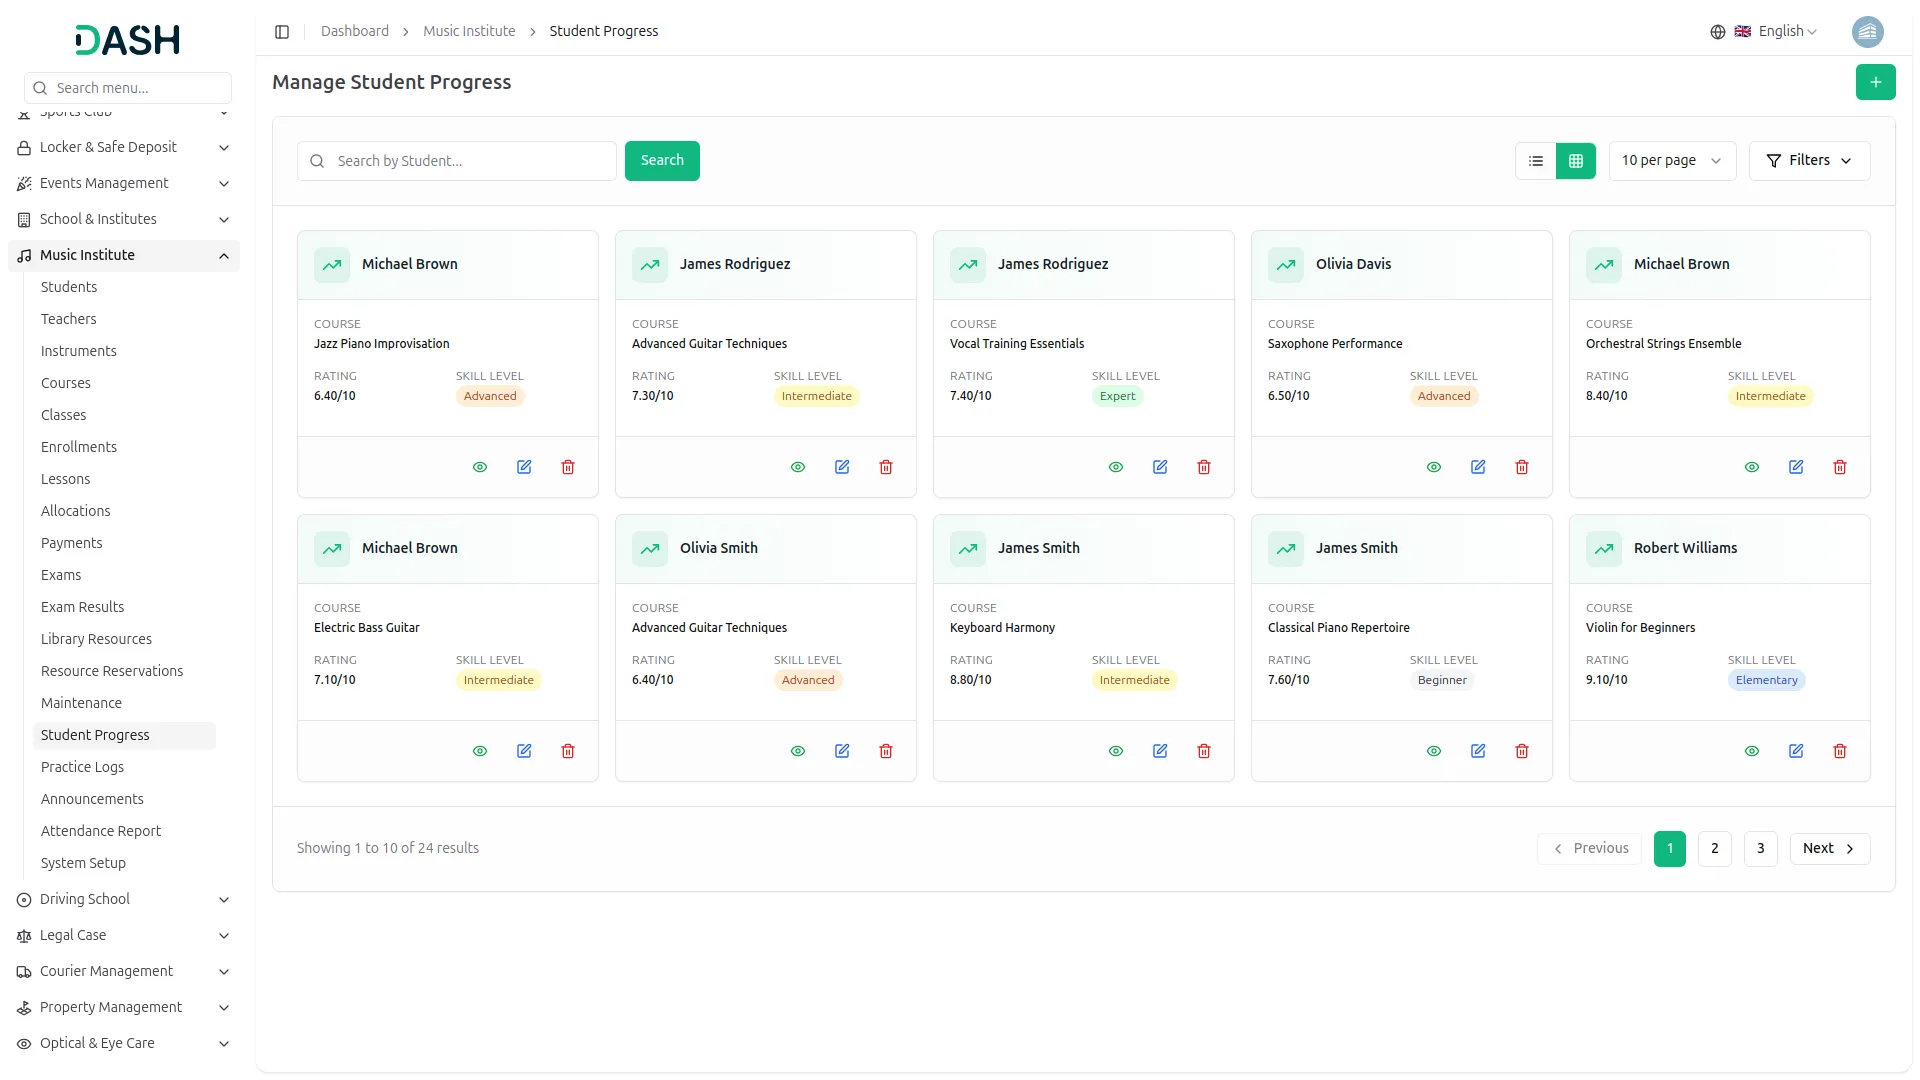1920x1080 pixels.
Task: Go to the Exam Results menu item
Action: pos(82,607)
